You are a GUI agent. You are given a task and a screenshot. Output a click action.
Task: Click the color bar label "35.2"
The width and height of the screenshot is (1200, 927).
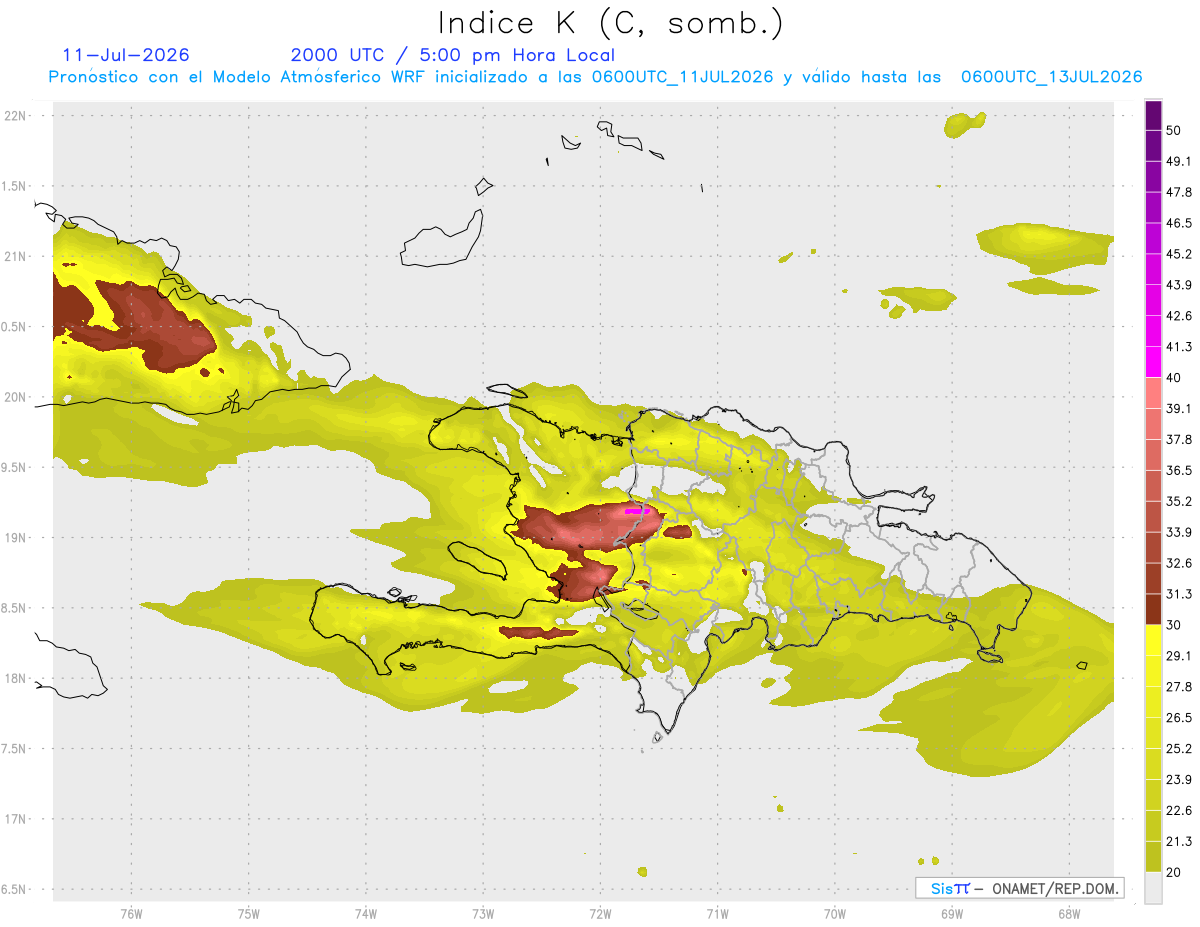tap(1179, 501)
